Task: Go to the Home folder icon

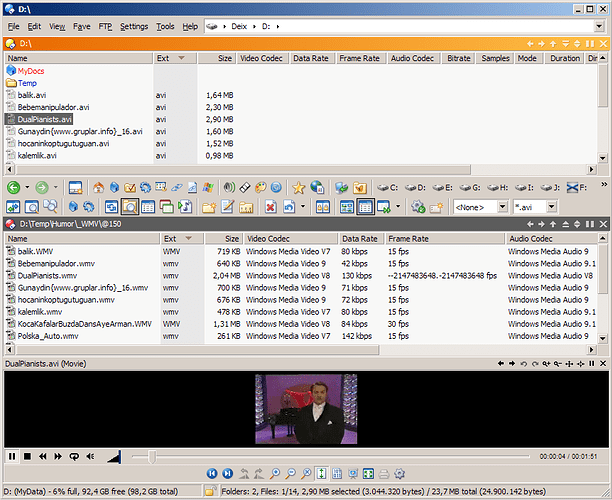Action: 98,188
